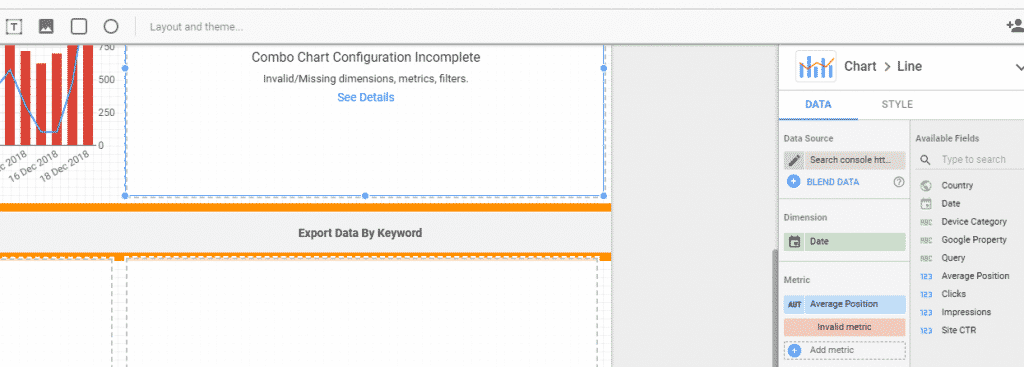Click the AUT aggregation badge on Average Position

(x=794, y=304)
